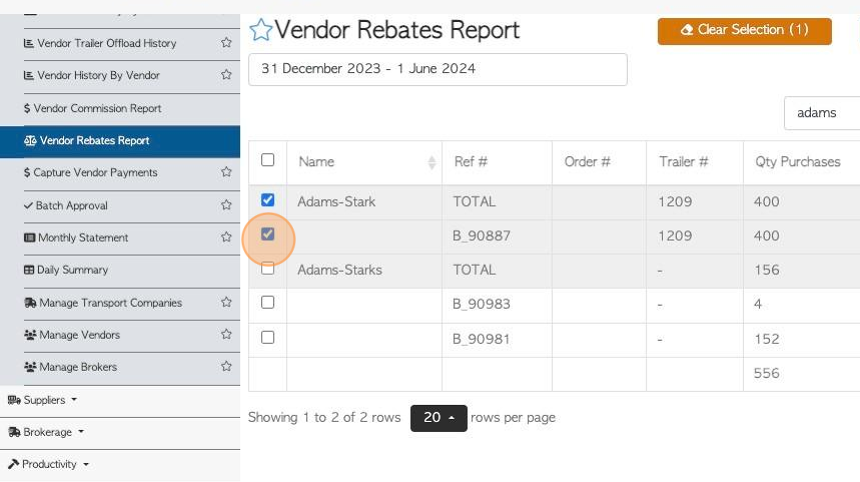The height and width of the screenshot is (482, 860).
Task: Expand the Productivity menu section
Action: tap(49, 464)
